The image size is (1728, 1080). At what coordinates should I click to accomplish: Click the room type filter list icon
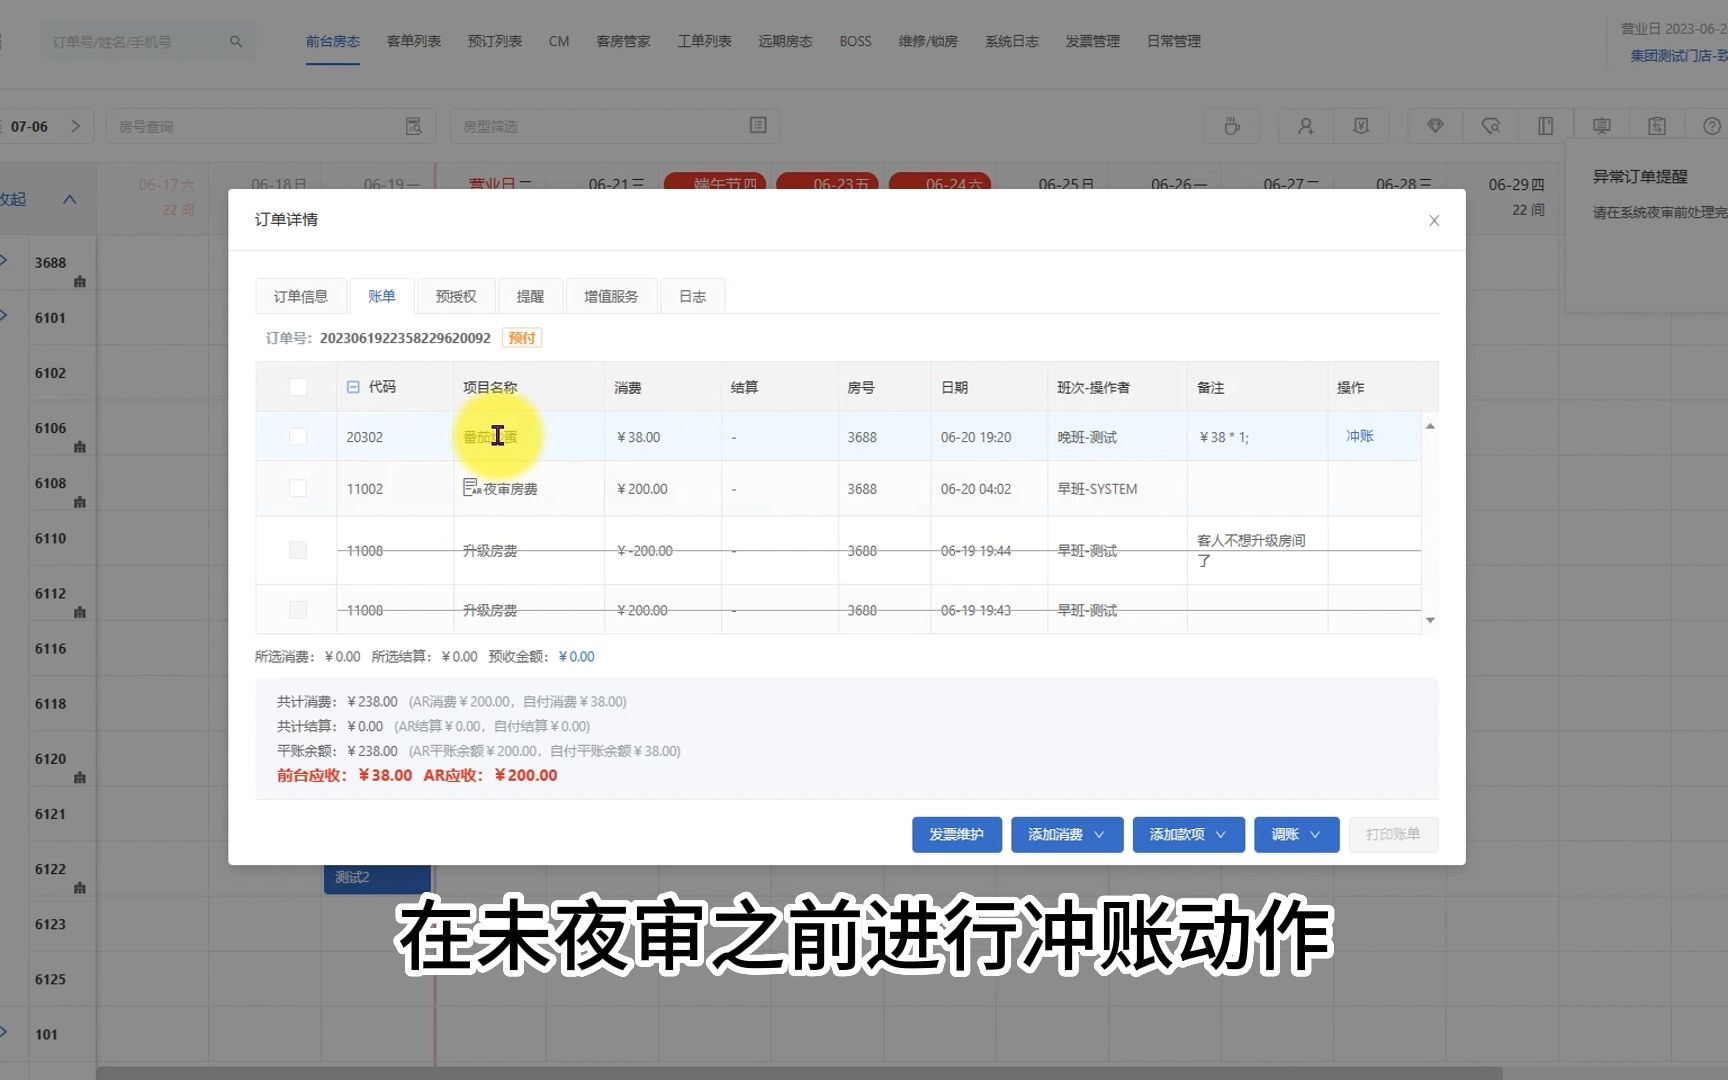pyautogui.click(x=758, y=125)
